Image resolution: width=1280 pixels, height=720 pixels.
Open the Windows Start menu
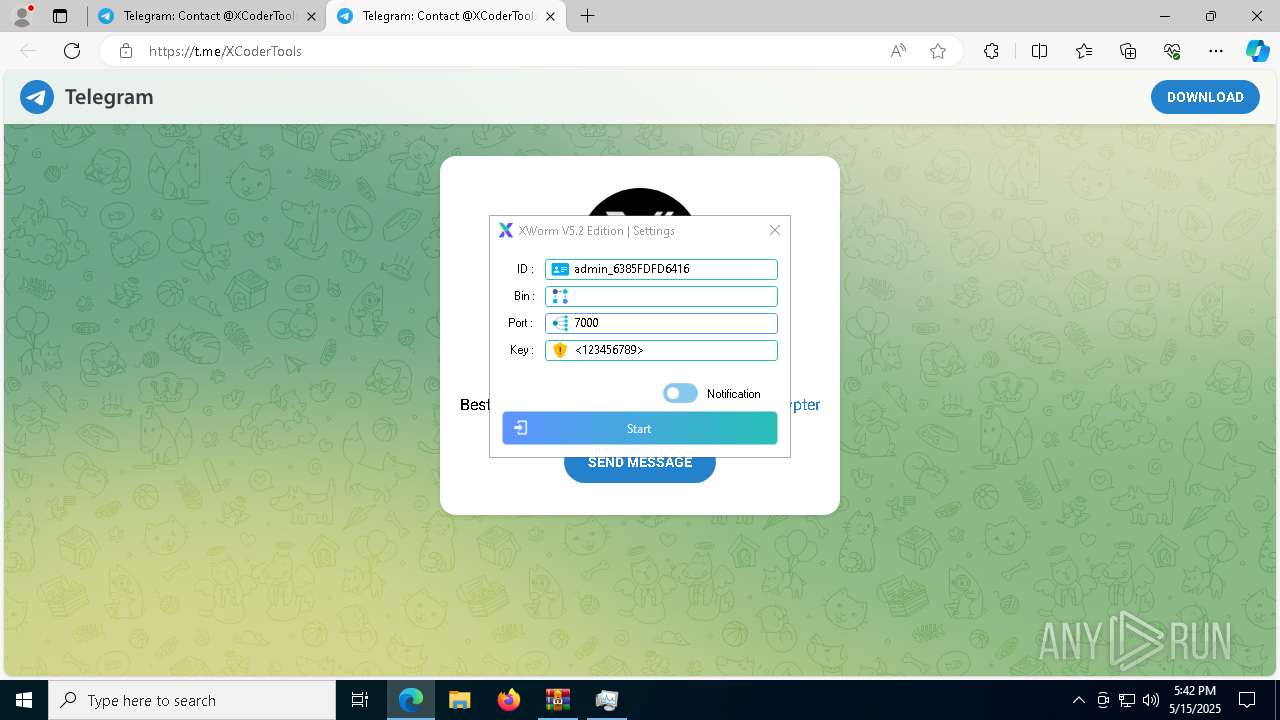tap(24, 700)
